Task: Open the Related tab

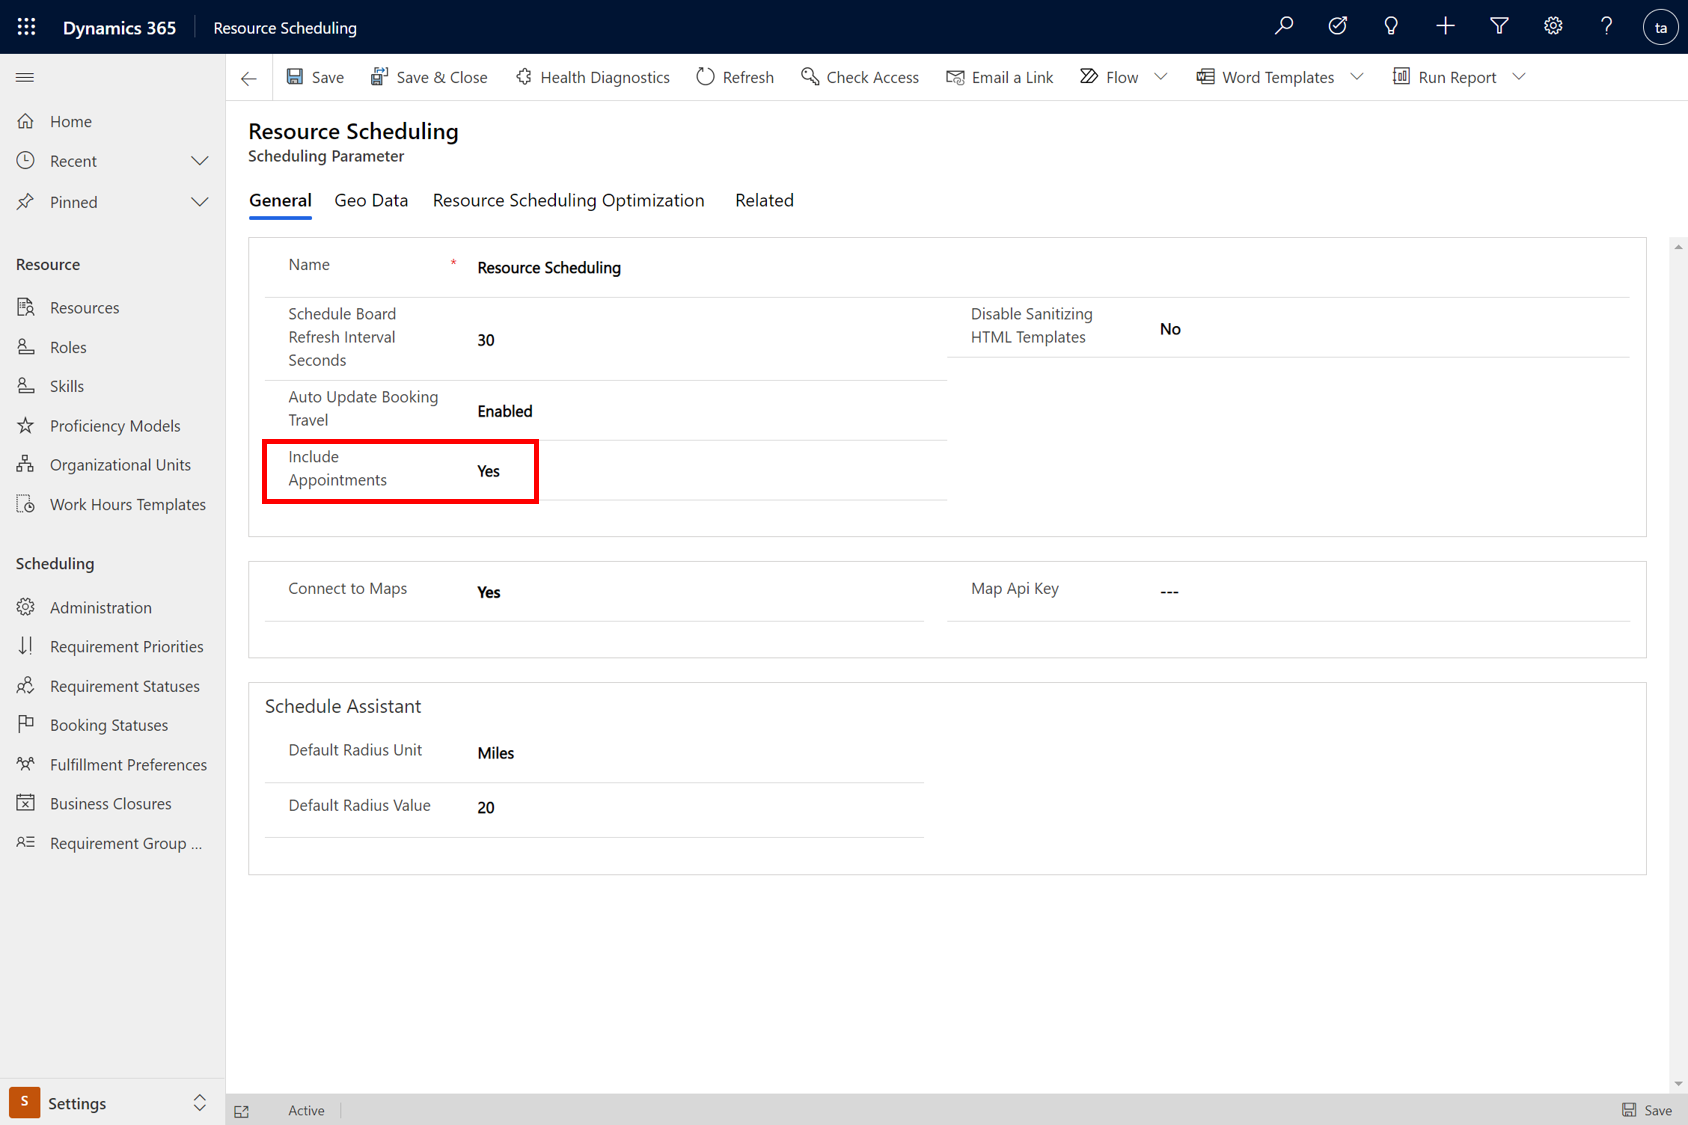Action: [764, 201]
